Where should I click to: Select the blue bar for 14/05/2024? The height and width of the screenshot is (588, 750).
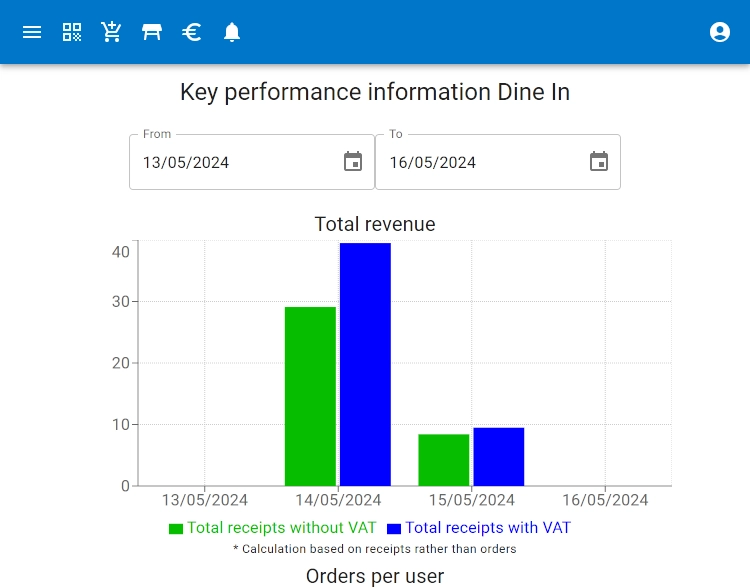(365, 365)
